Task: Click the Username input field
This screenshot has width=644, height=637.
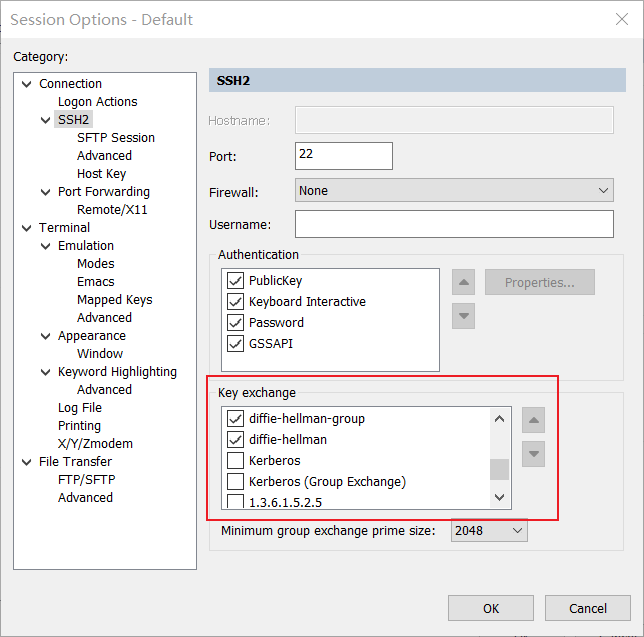Action: click(x=454, y=224)
